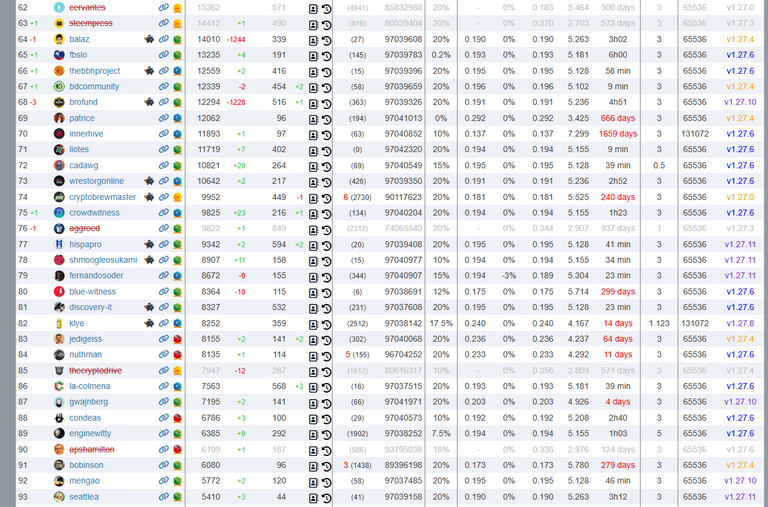Open the link icon for apshamilton
Screen dimensions: 768x507
click(164, 449)
